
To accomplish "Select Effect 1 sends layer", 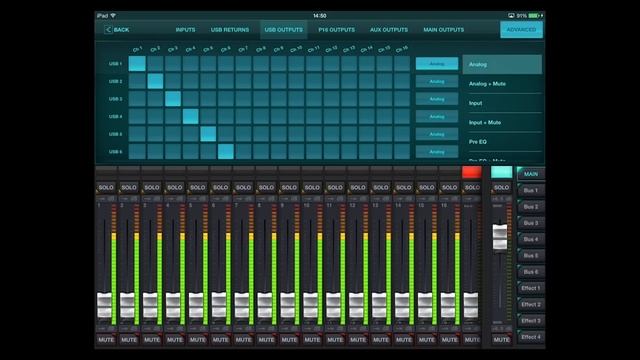I will tap(531, 288).
